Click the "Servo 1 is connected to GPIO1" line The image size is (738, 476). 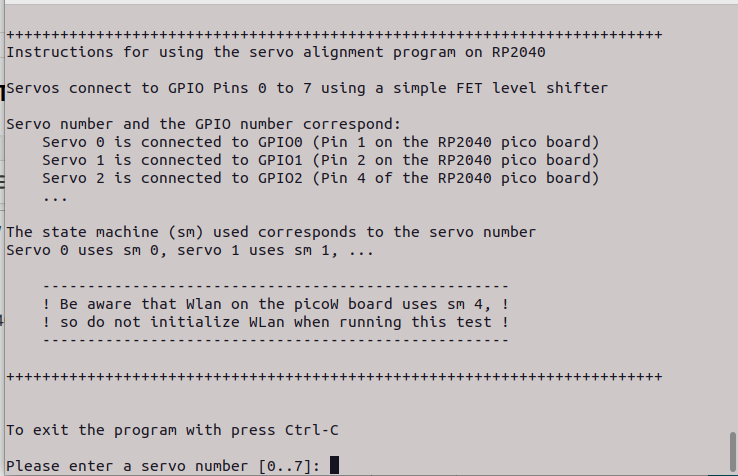pos(320,160)
